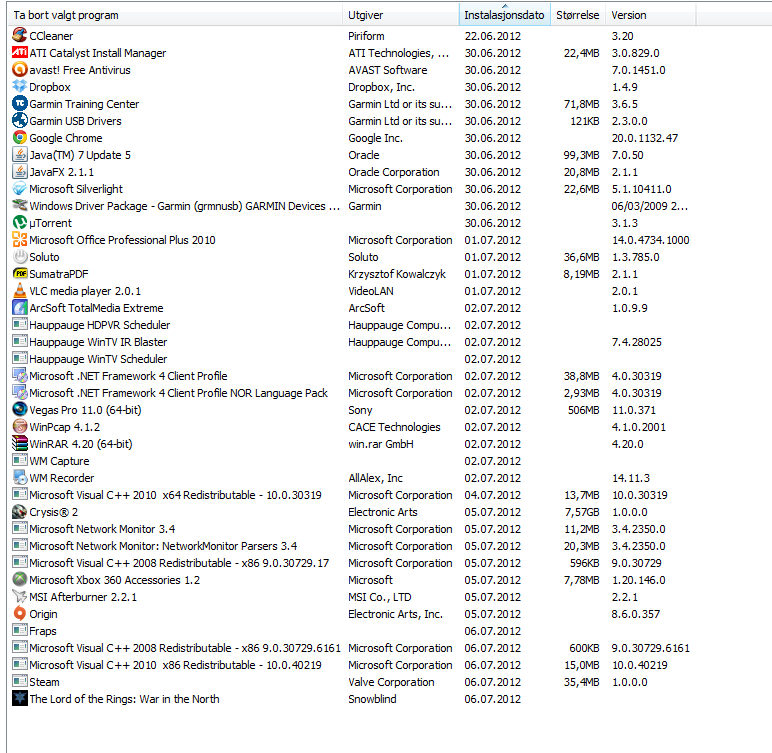This screenshot has height=753, width=772.
Task: Click the AllAlex, Inc publisher cell
Action: (375, 478)
